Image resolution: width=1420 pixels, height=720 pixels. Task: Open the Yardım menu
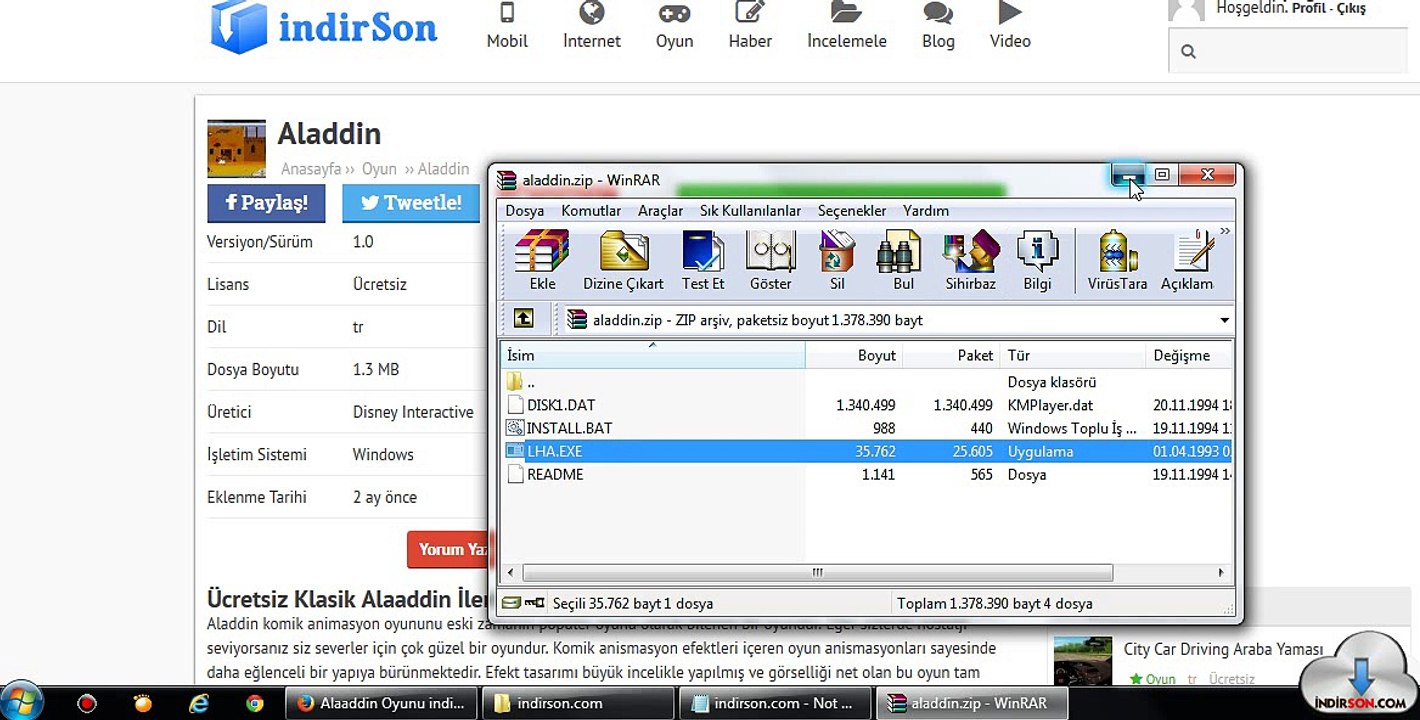(x=926, y=211)
